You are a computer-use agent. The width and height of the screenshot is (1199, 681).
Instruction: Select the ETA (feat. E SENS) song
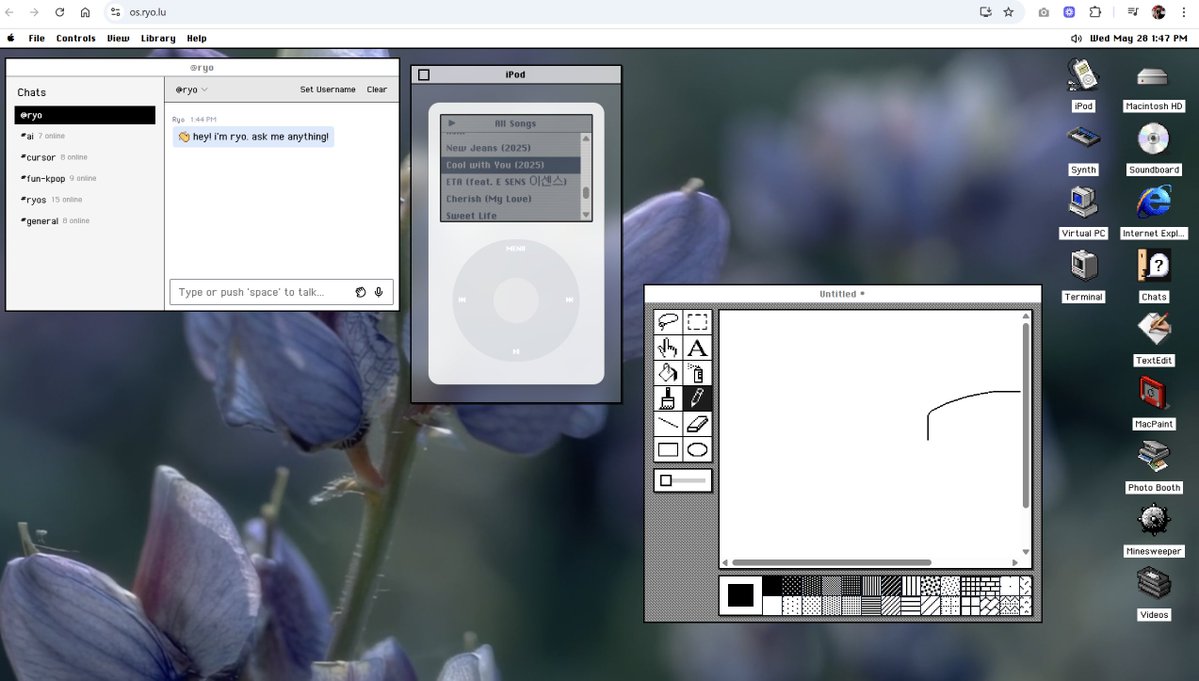(x=511, y=181)
